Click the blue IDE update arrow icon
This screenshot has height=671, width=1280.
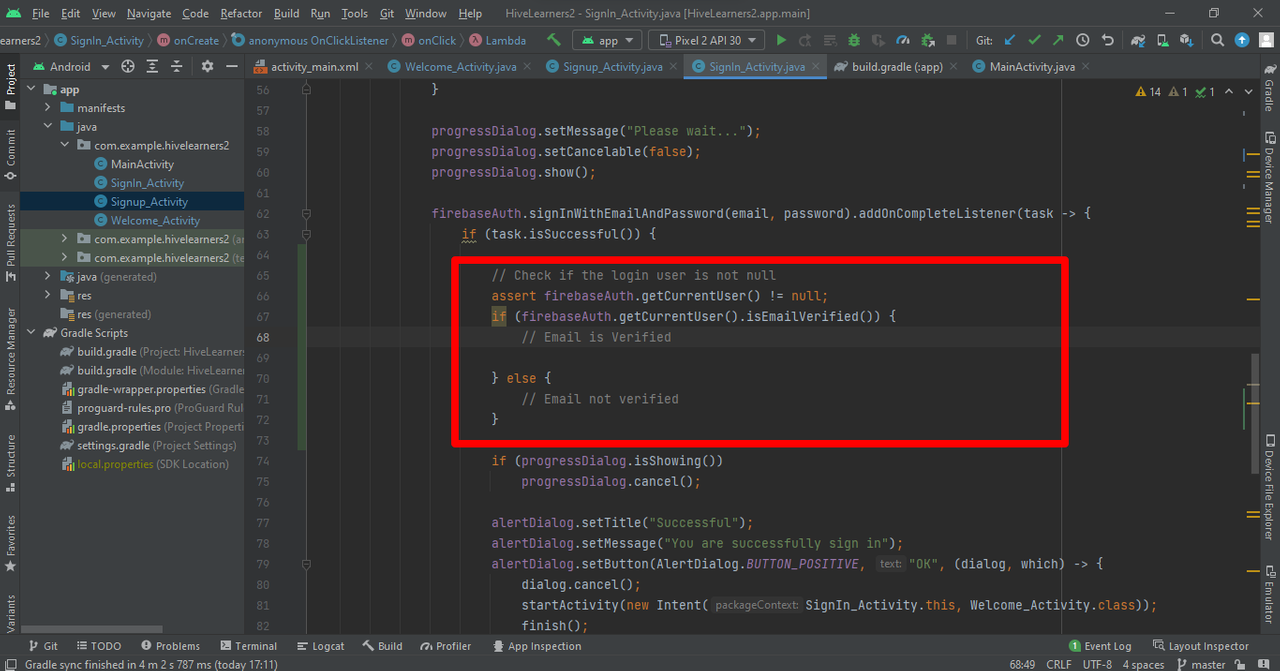(x=1242, y=40)
